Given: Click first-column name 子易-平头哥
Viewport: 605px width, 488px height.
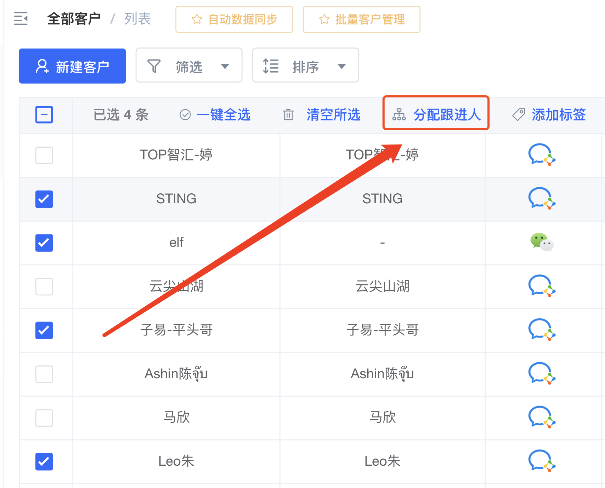Looking at the screenshot, I should coord(176,330).
